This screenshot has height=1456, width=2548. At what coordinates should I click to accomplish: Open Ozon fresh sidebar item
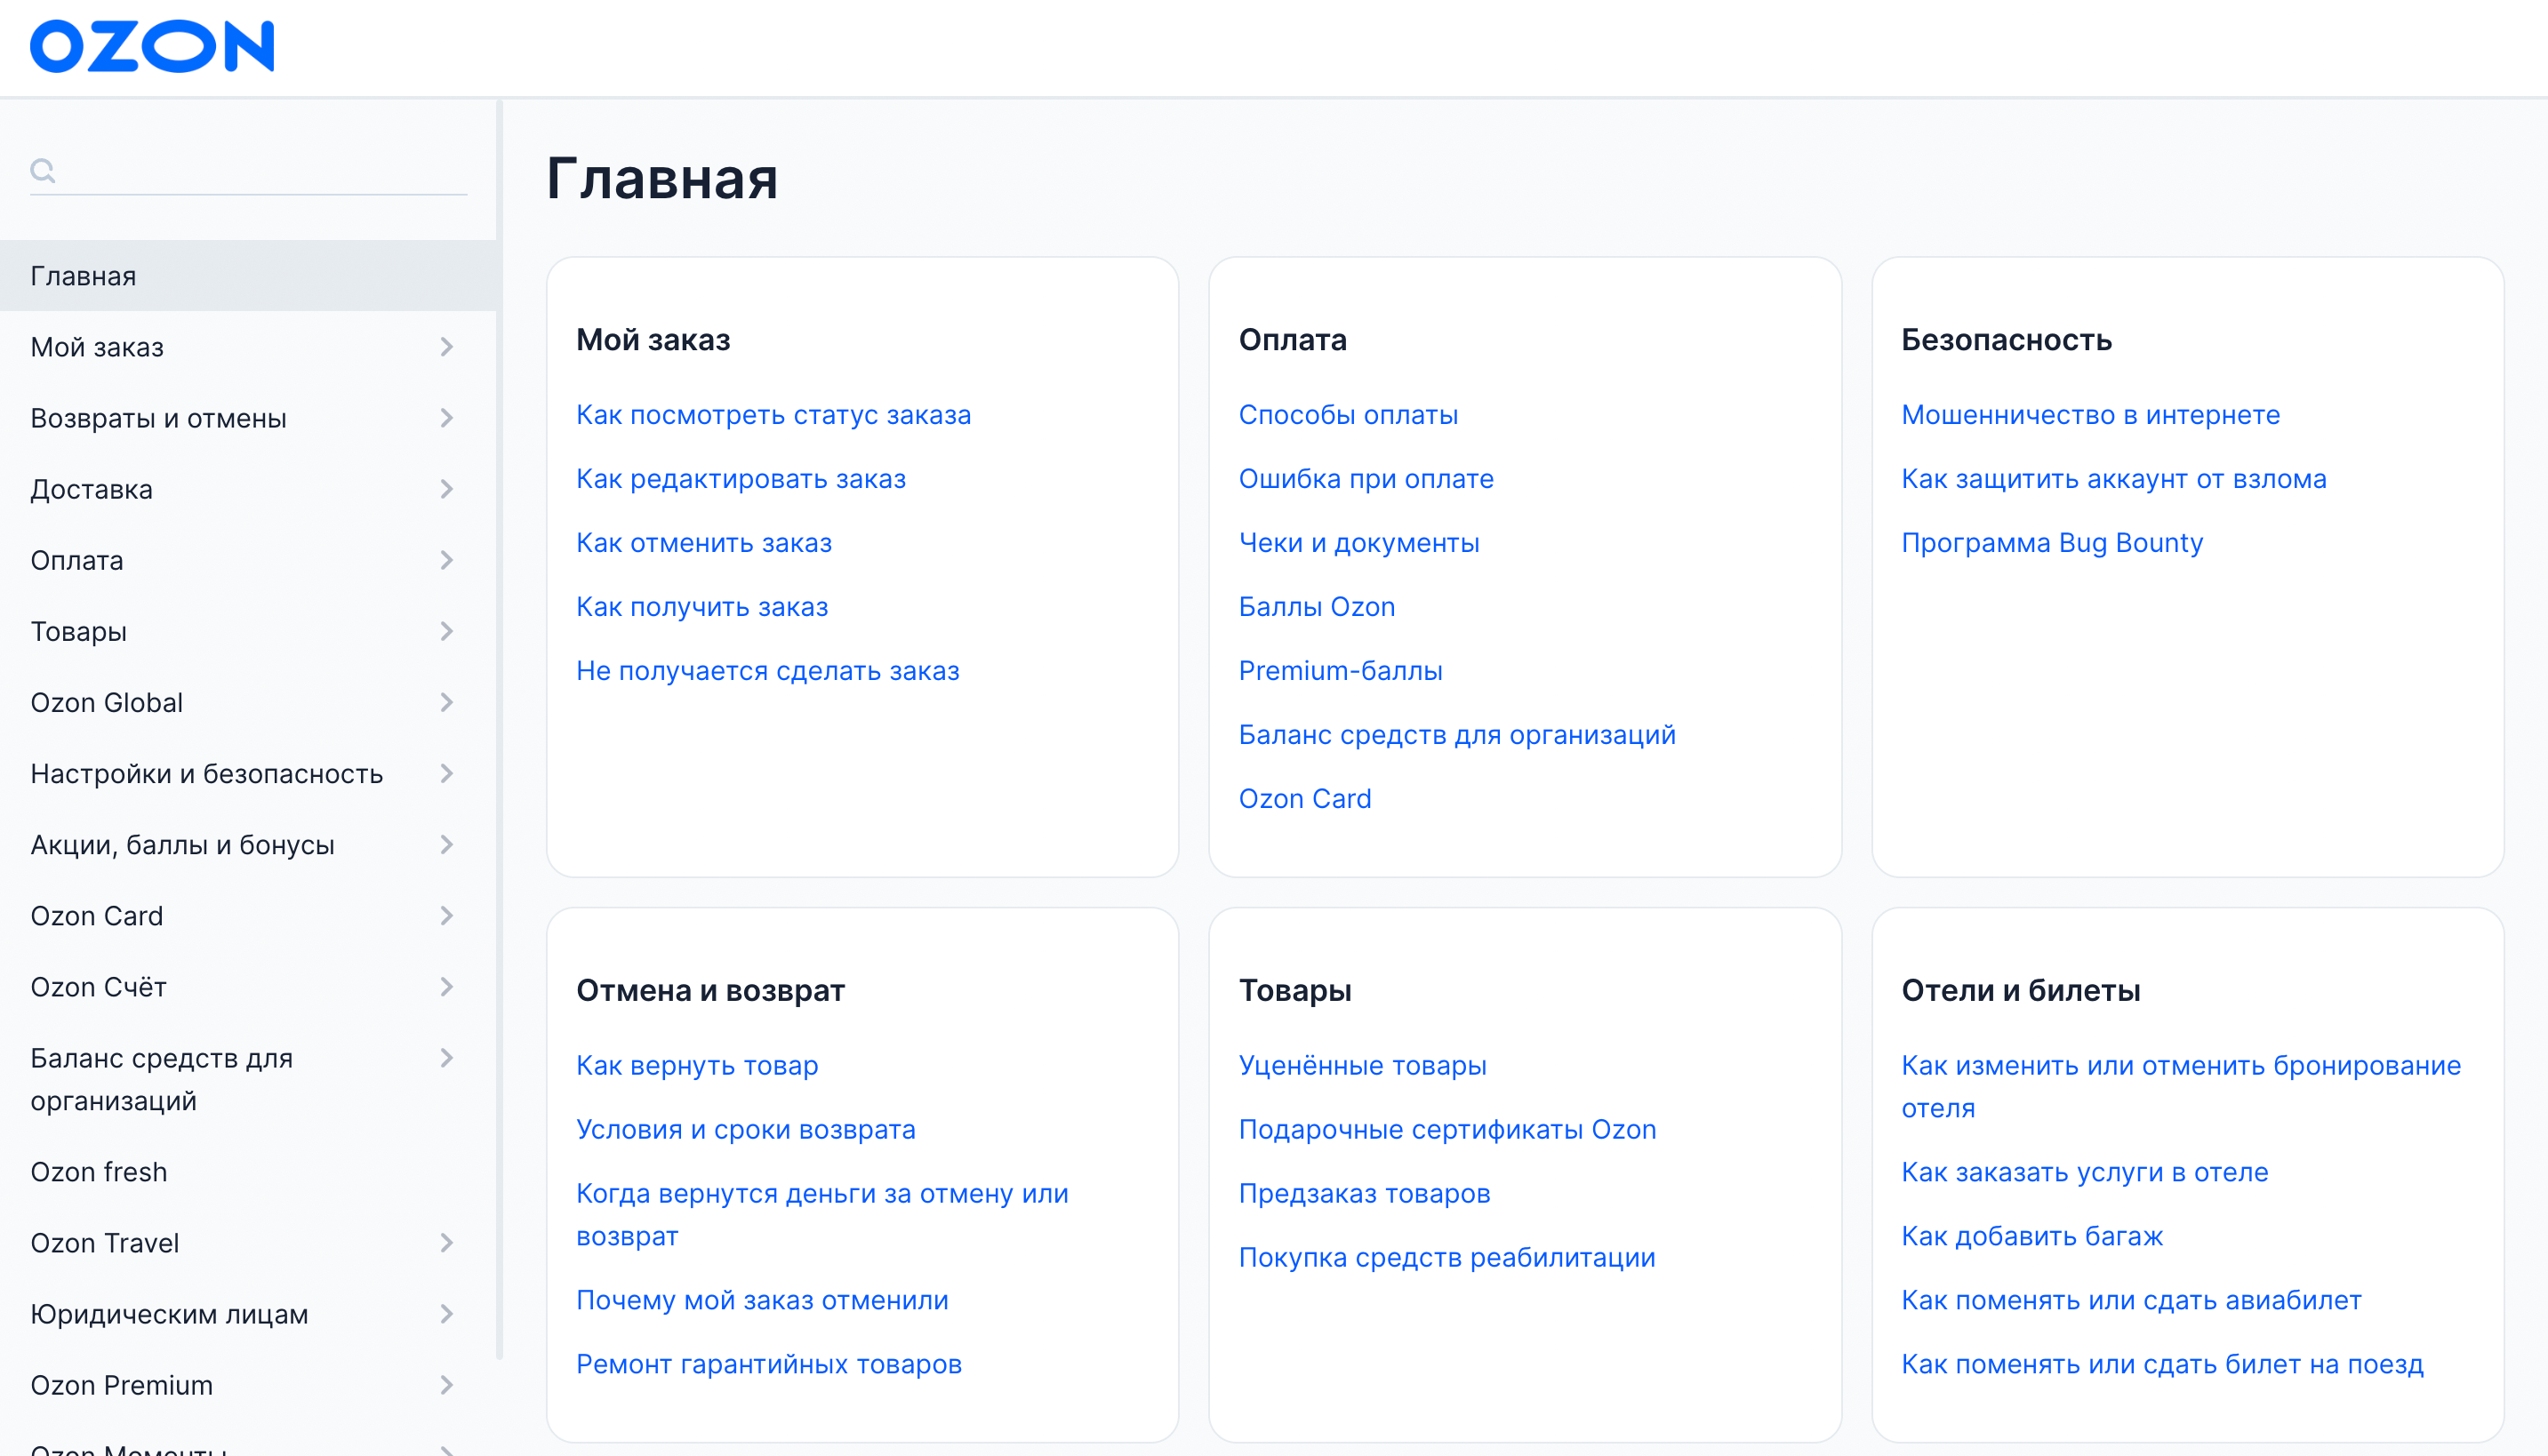click(99, 1172)
